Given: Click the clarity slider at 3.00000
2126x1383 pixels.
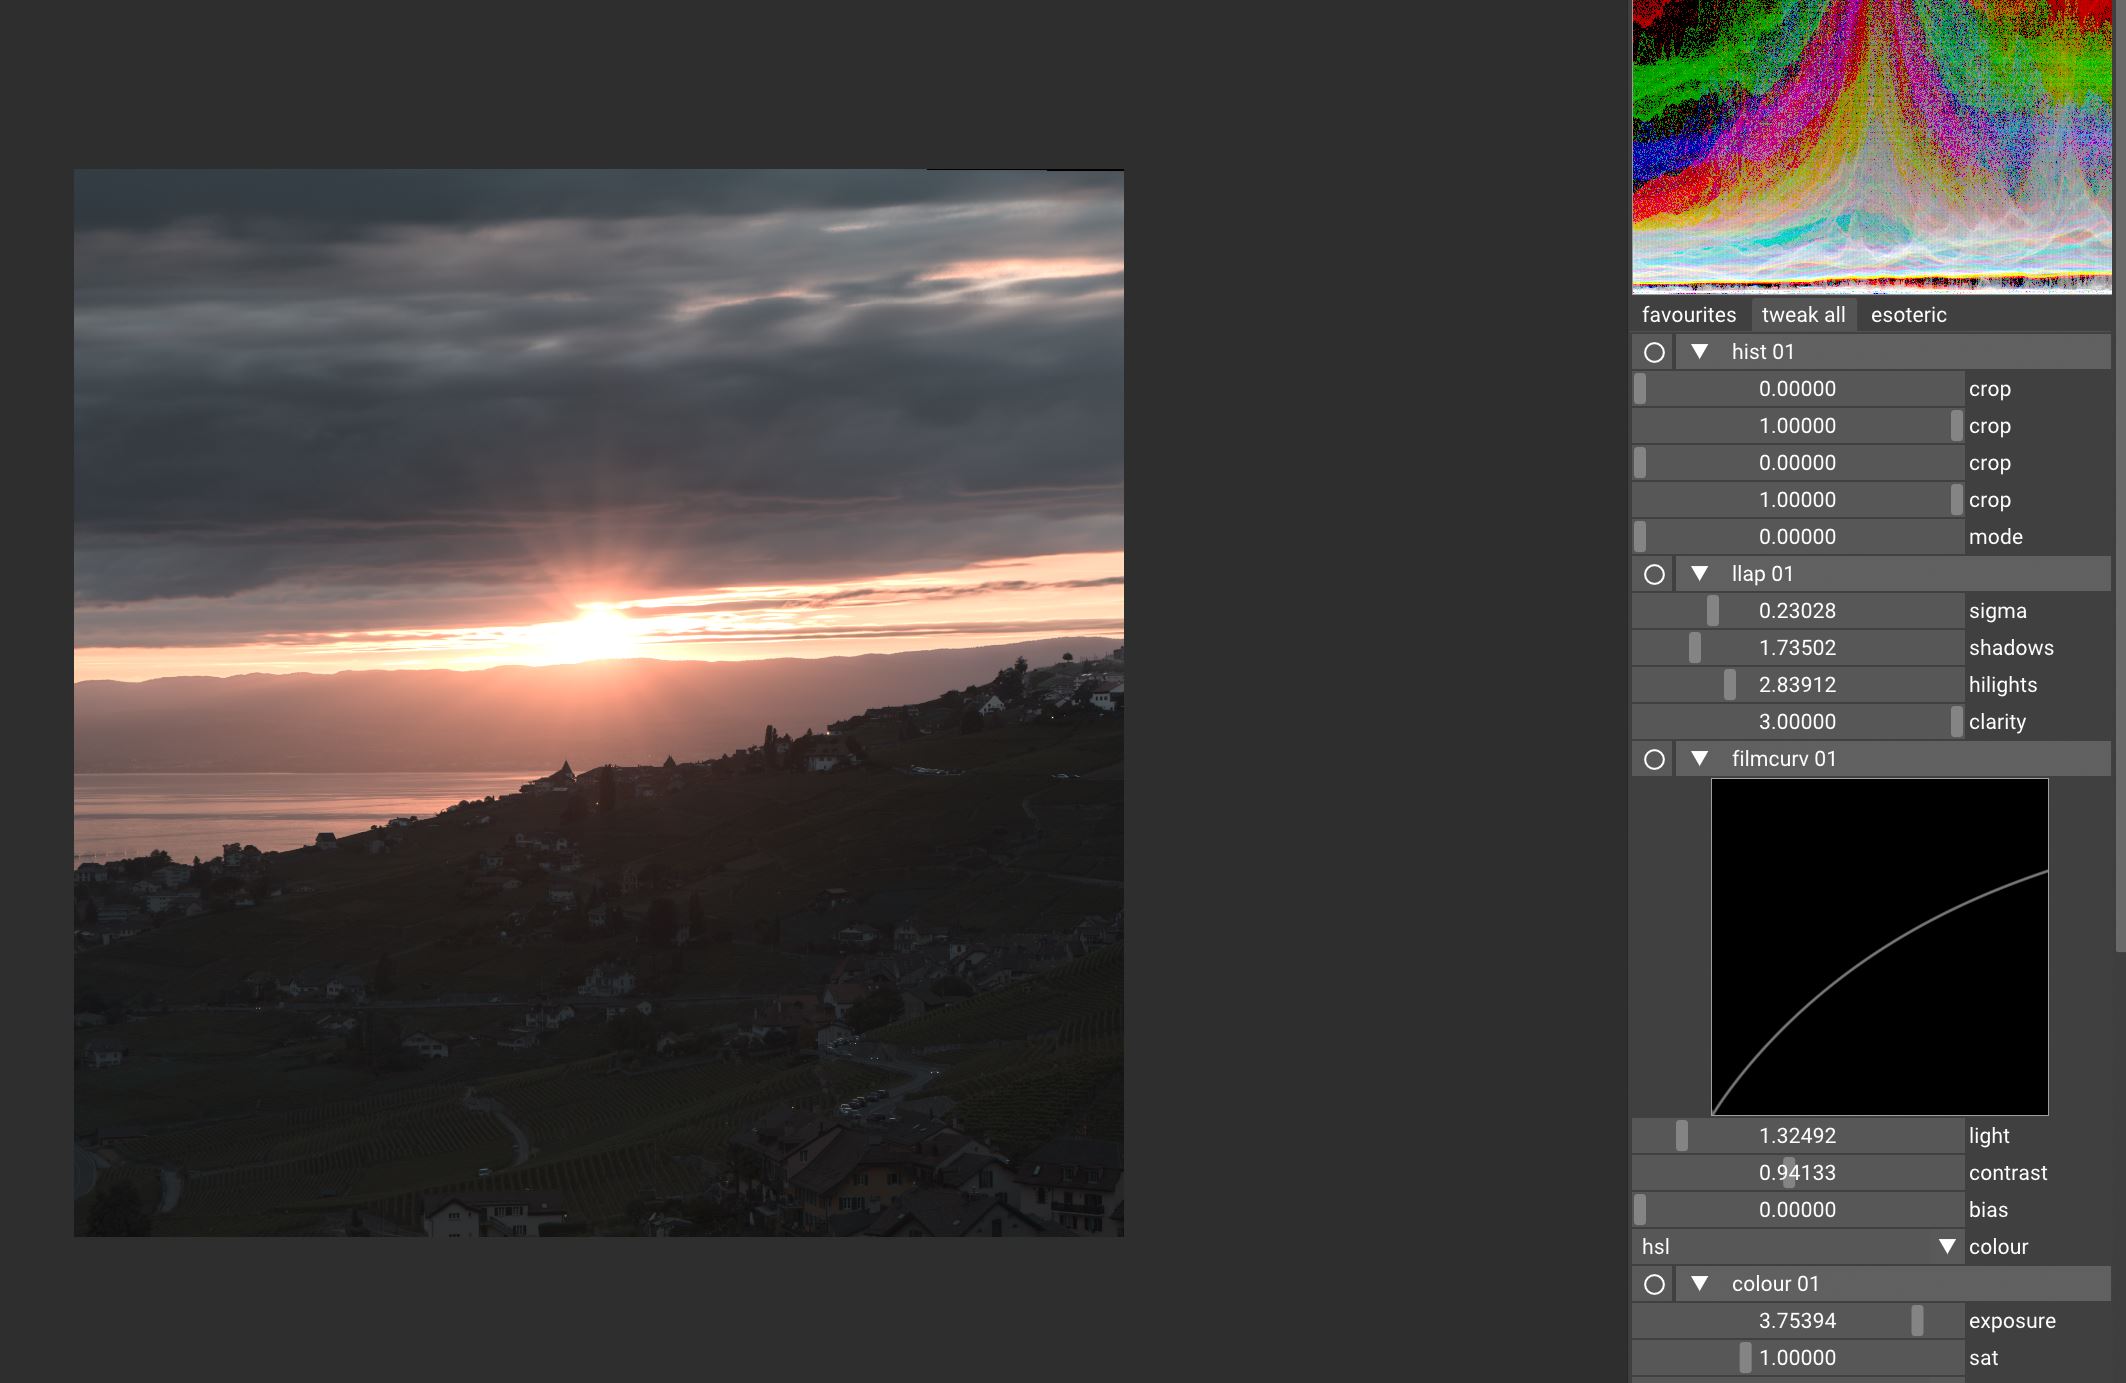Looking at the screenshot, I should click(x=1798, y=722).
